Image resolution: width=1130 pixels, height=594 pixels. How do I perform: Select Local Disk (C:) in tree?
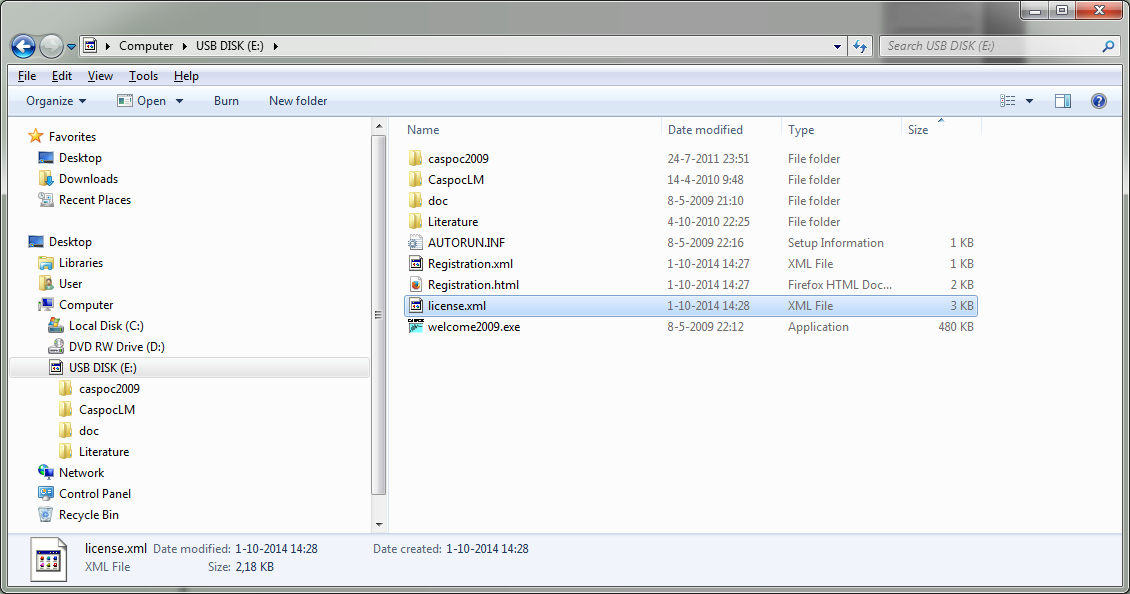(106, 326)
